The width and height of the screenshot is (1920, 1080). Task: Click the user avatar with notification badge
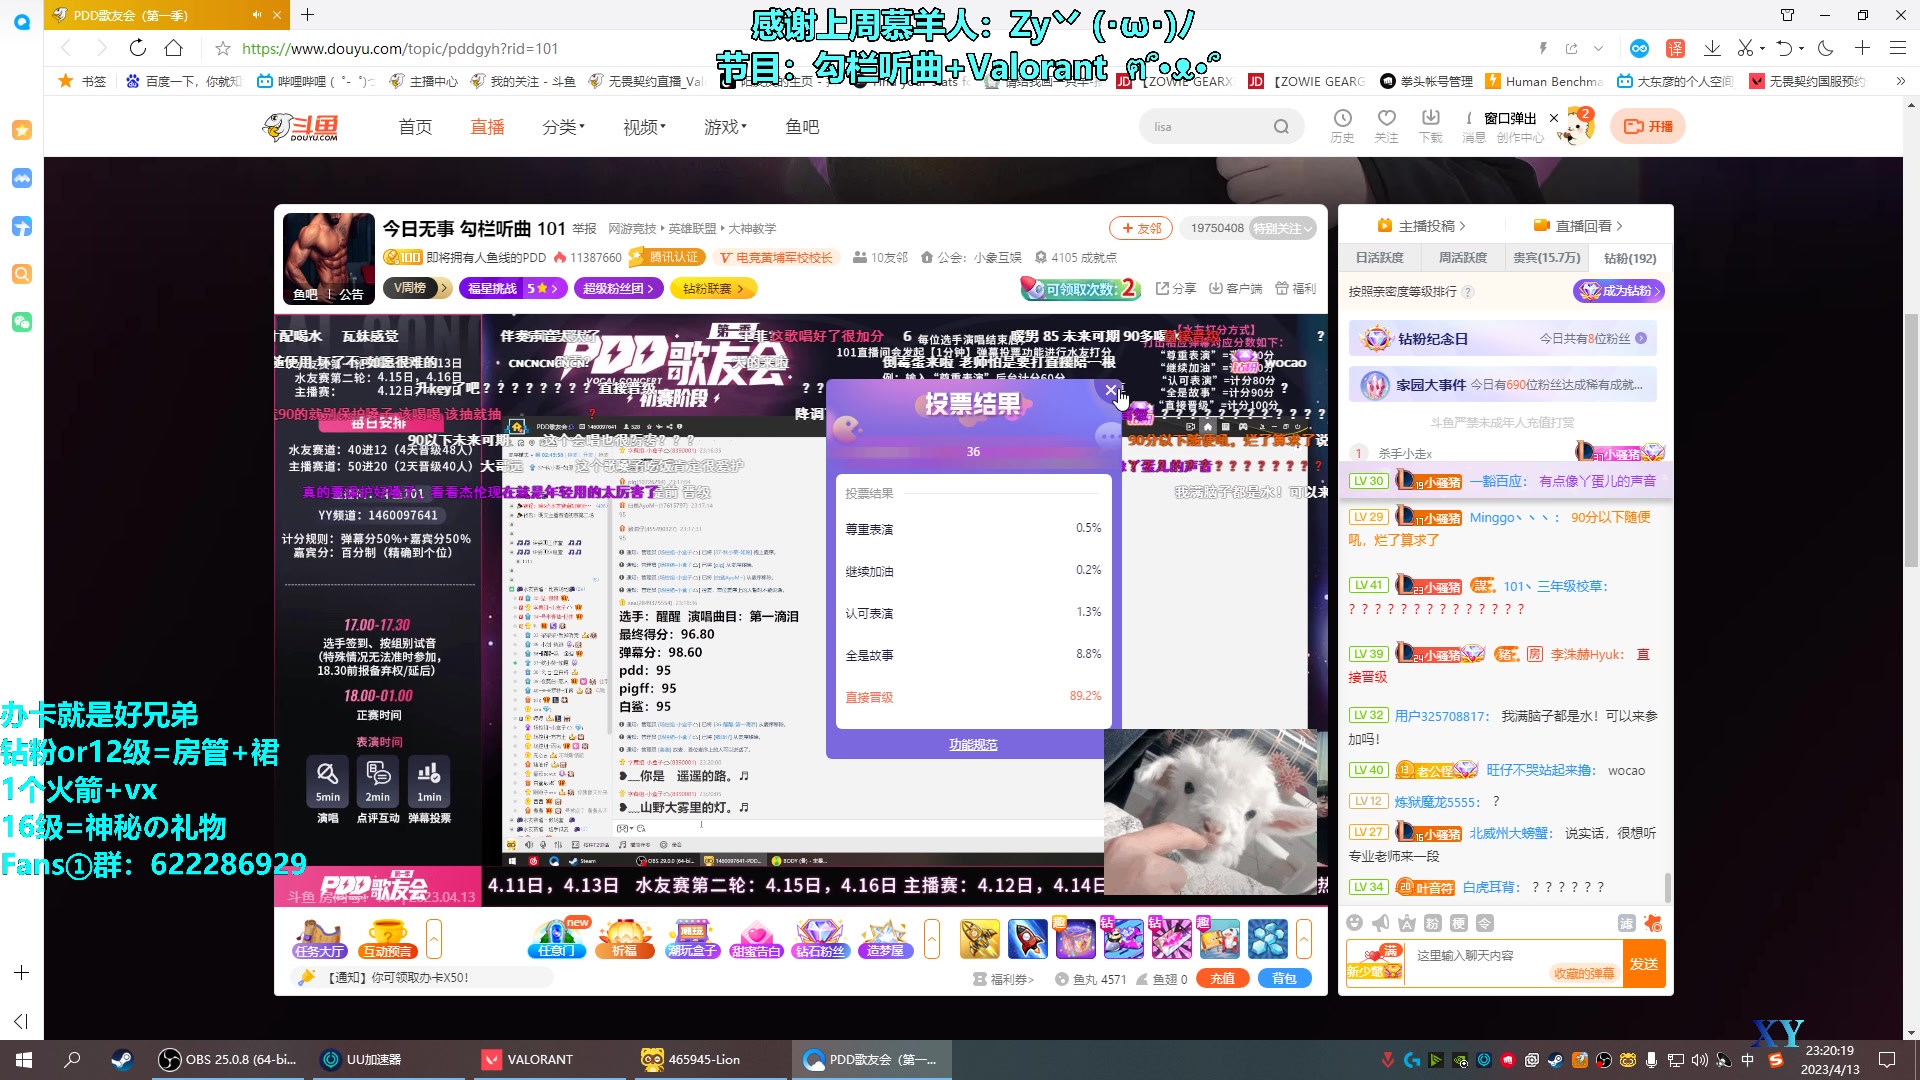(1578, 127)
